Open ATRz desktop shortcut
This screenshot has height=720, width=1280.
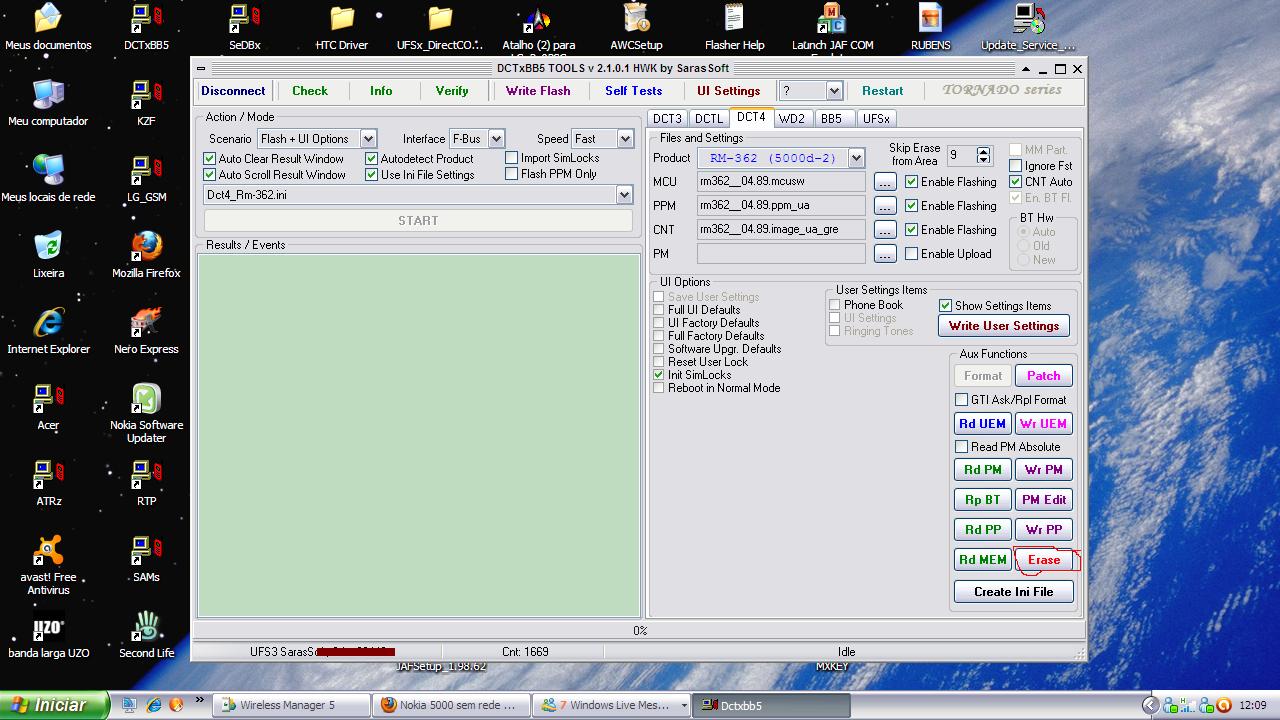48,483
